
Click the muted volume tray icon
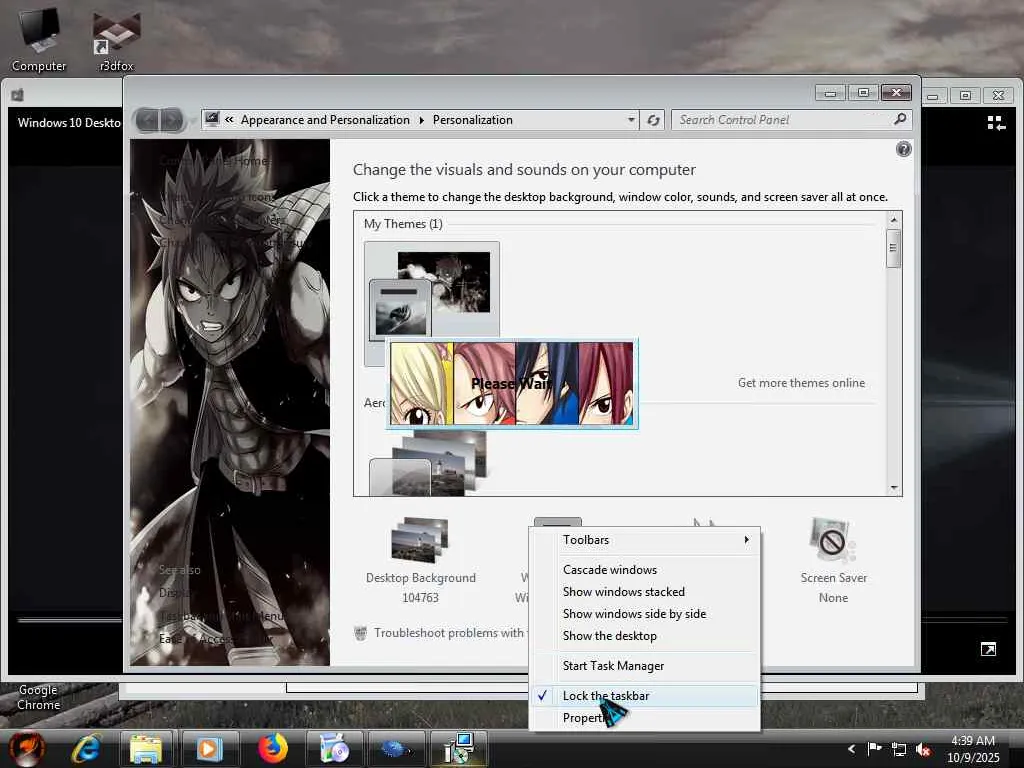coord(923,750)
